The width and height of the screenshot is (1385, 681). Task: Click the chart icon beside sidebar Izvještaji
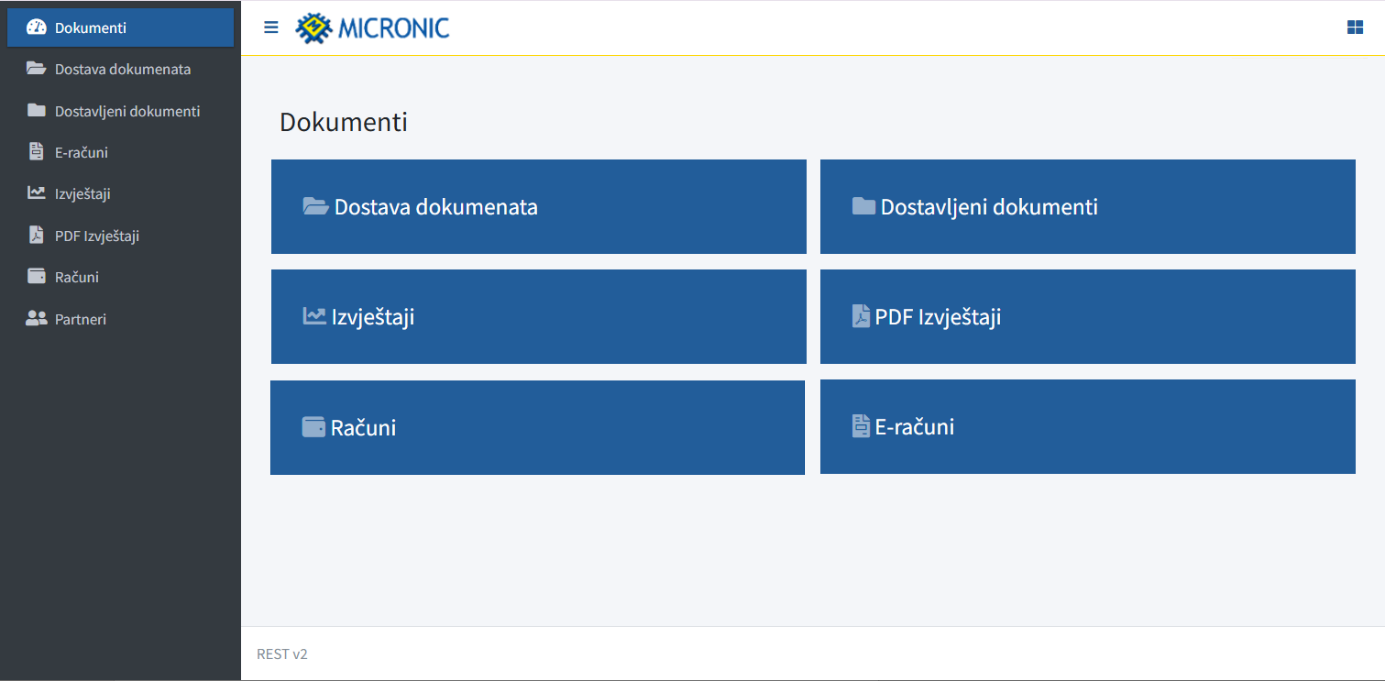coord(36,194)
